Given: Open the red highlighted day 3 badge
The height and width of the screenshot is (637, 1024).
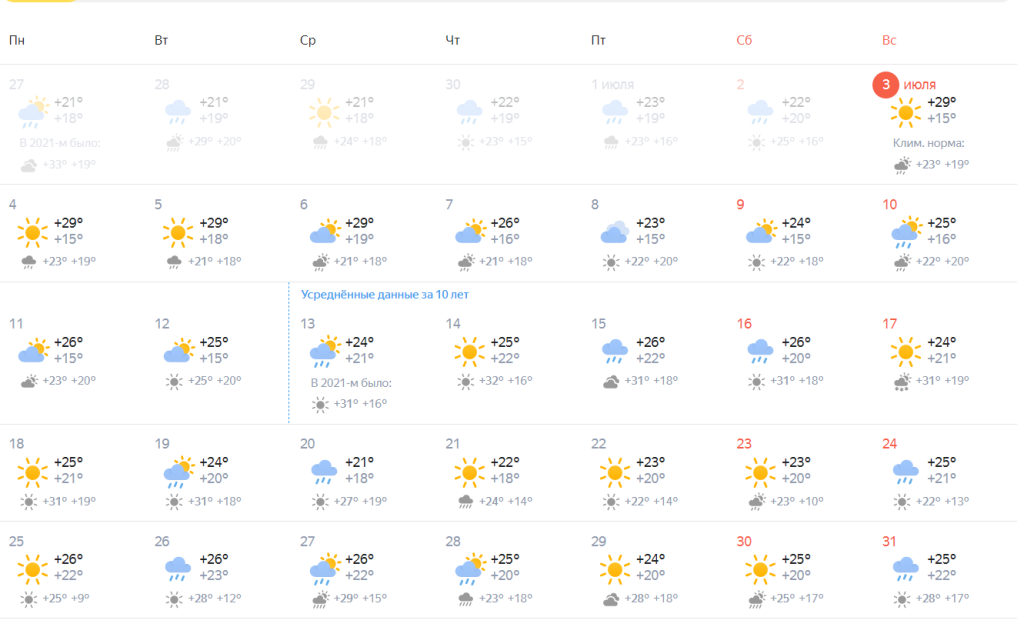Looking at the screenshot, I should coord(886,85).
